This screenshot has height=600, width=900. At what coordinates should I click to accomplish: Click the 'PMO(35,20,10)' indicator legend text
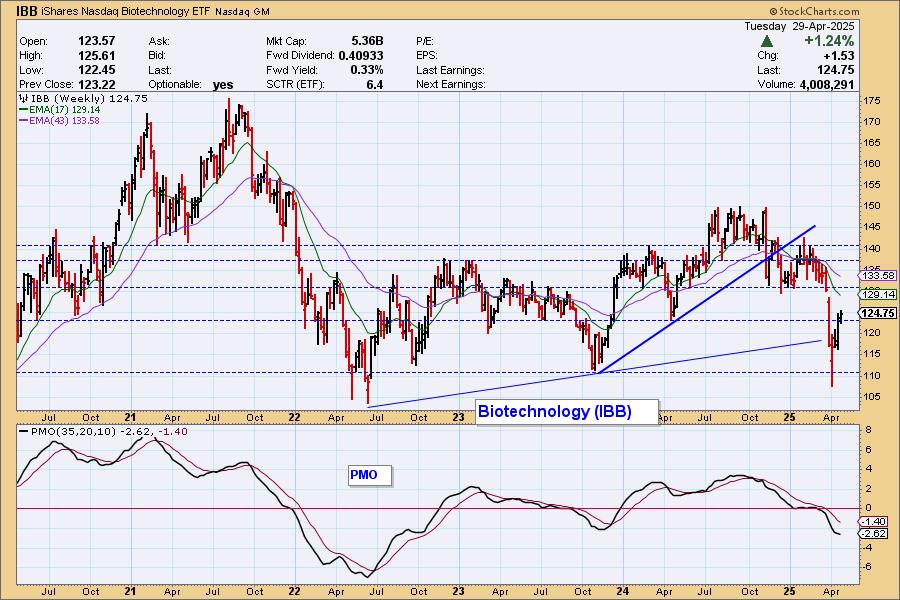point(73,432)
